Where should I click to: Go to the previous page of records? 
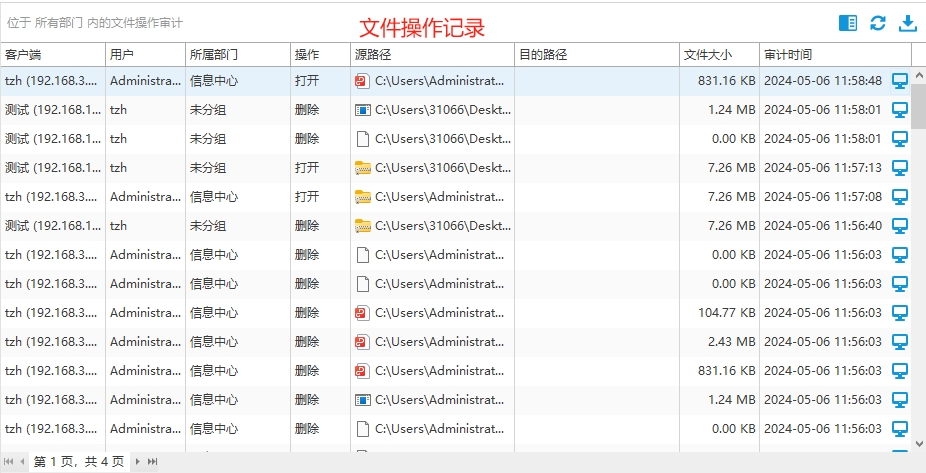(22, 461)
